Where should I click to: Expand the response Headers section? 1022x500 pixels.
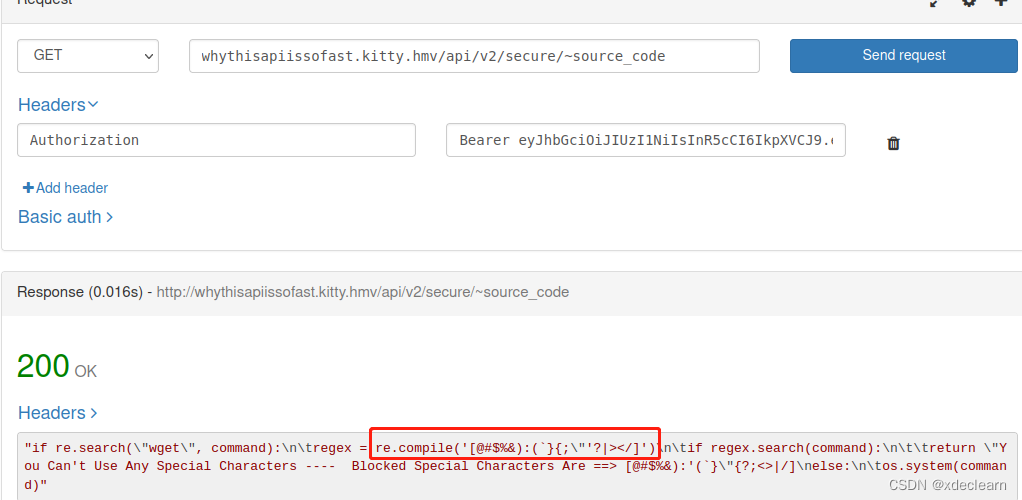coord(58,413)
